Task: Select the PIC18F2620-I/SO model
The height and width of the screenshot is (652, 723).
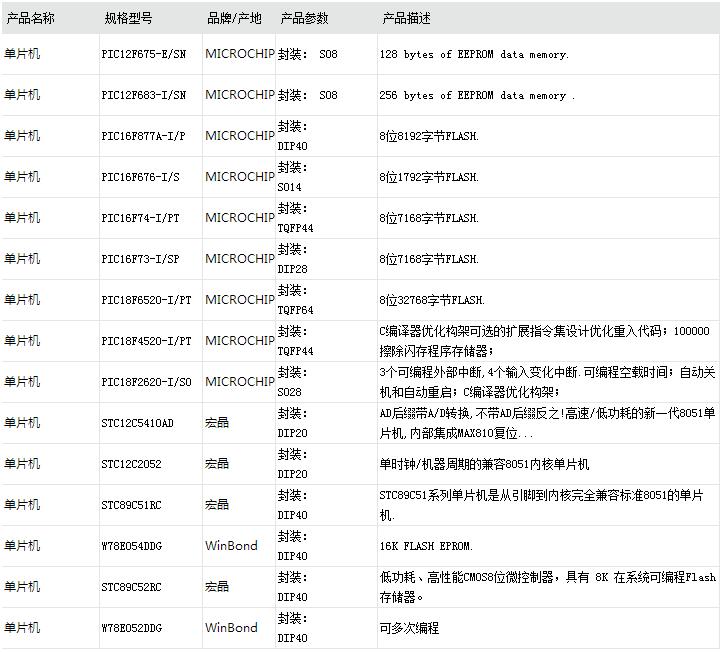Action: pos(146,382)
